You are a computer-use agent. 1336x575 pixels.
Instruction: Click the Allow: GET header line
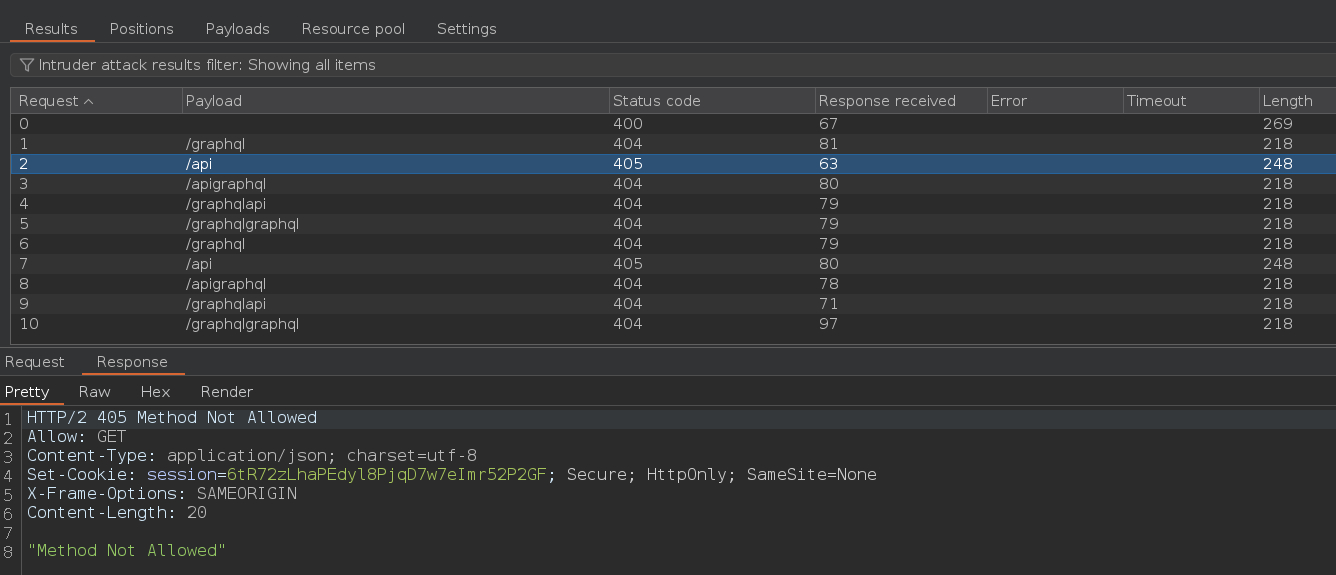(77, 437)
